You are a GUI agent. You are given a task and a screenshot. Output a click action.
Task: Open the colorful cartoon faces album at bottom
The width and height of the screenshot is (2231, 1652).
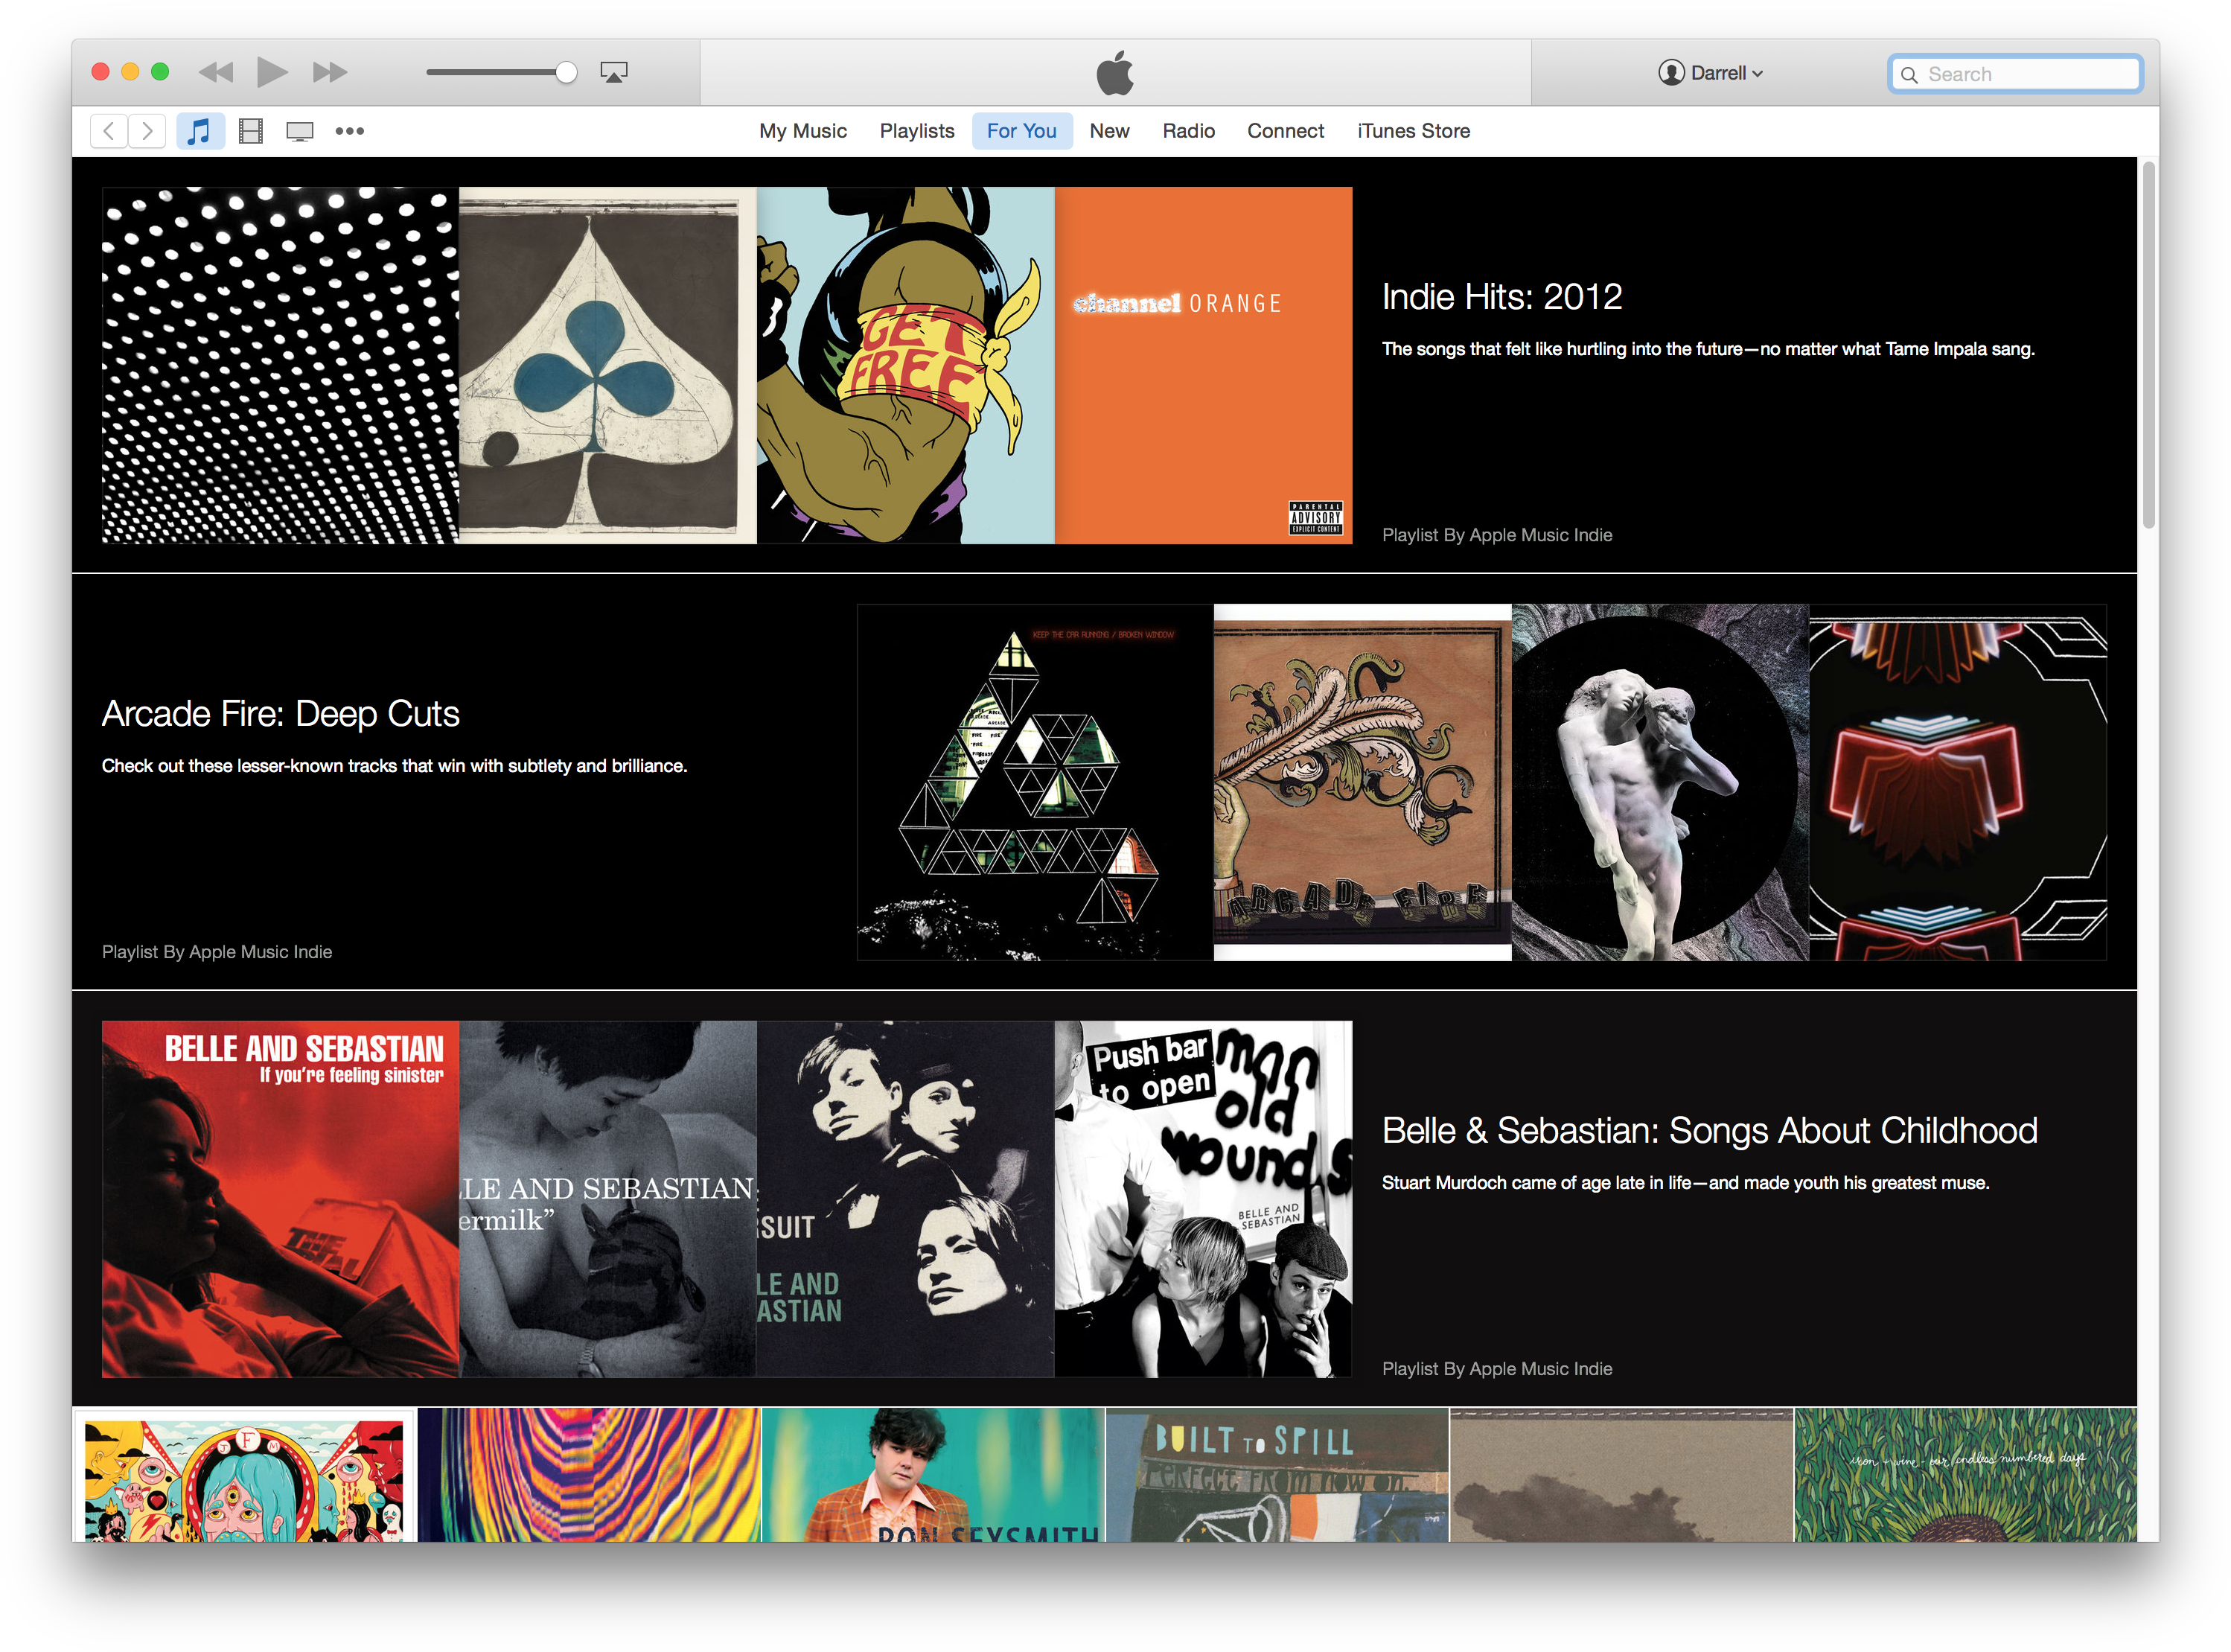[x=245, y=1475]
